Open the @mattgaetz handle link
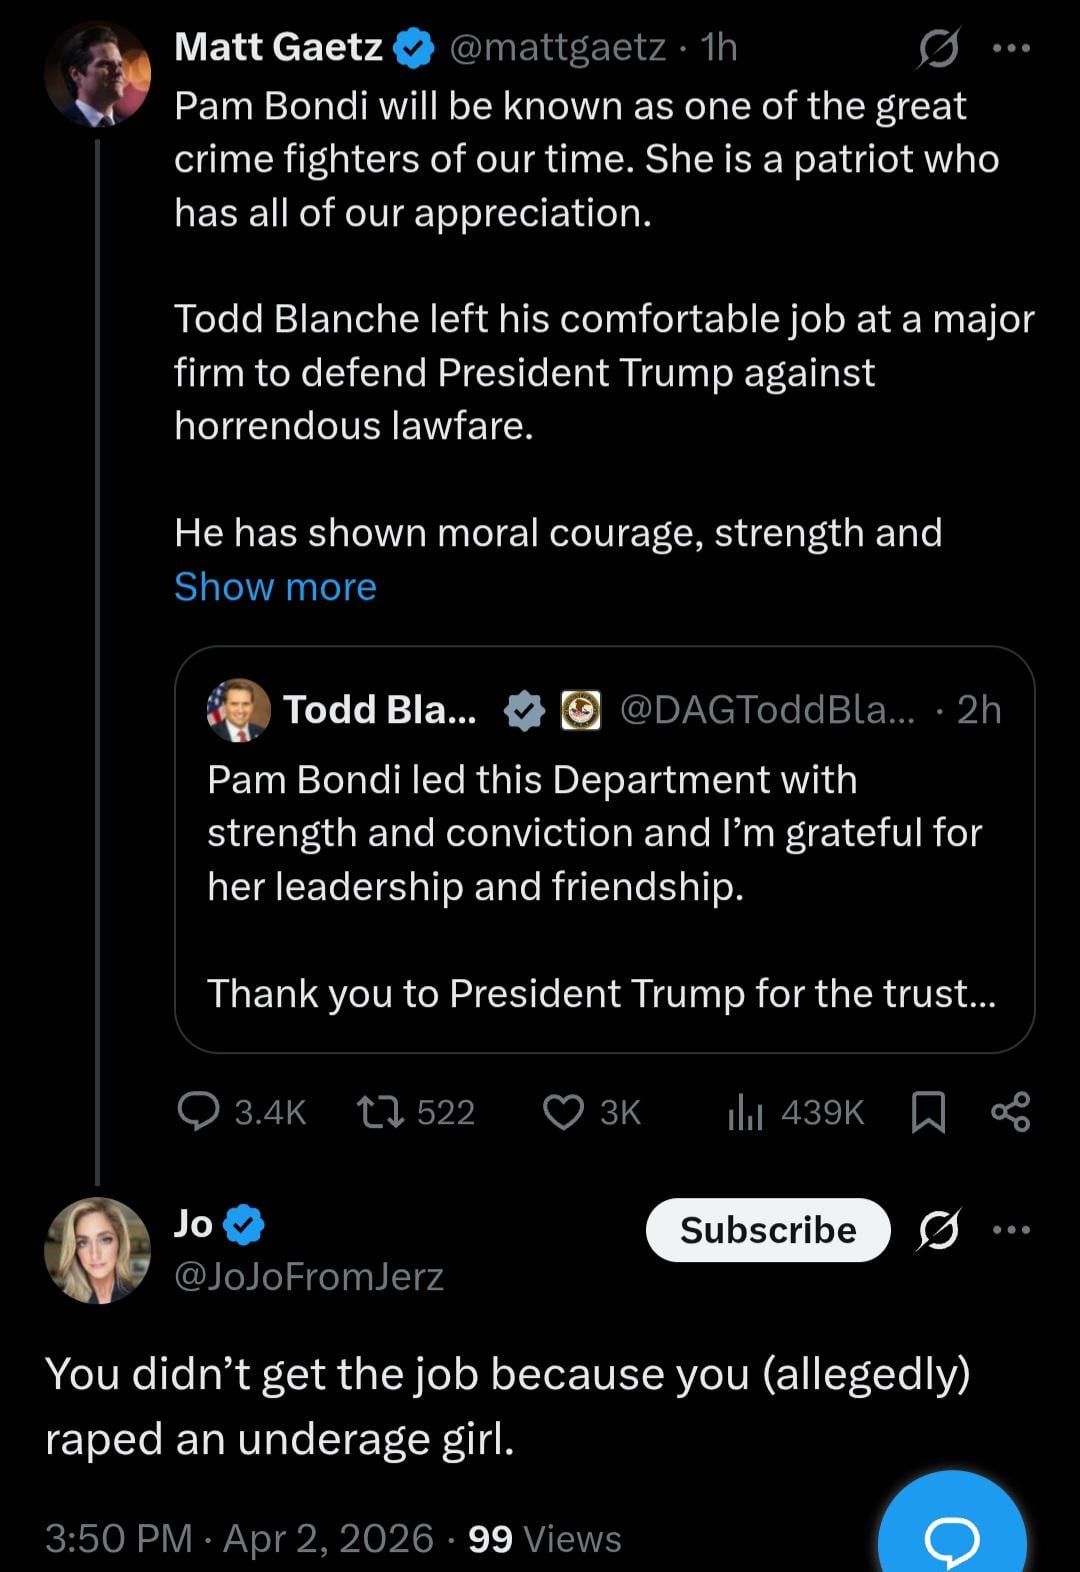The image size is (1080, 1572). click(x=557, y=47)
